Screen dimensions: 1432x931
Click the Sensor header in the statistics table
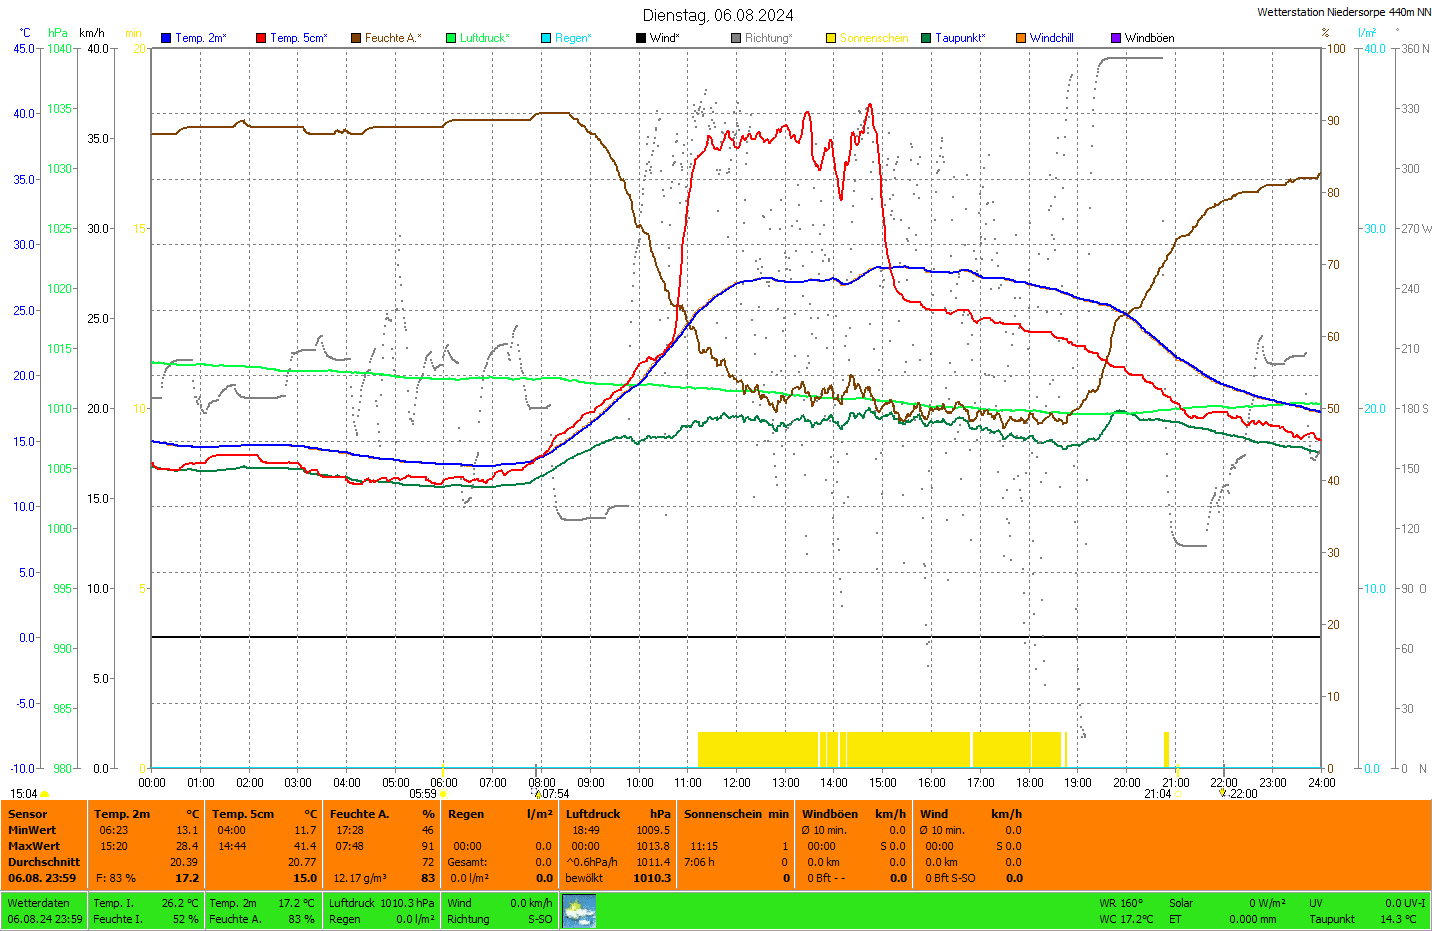pyautogui.click(x=28, y=814)
